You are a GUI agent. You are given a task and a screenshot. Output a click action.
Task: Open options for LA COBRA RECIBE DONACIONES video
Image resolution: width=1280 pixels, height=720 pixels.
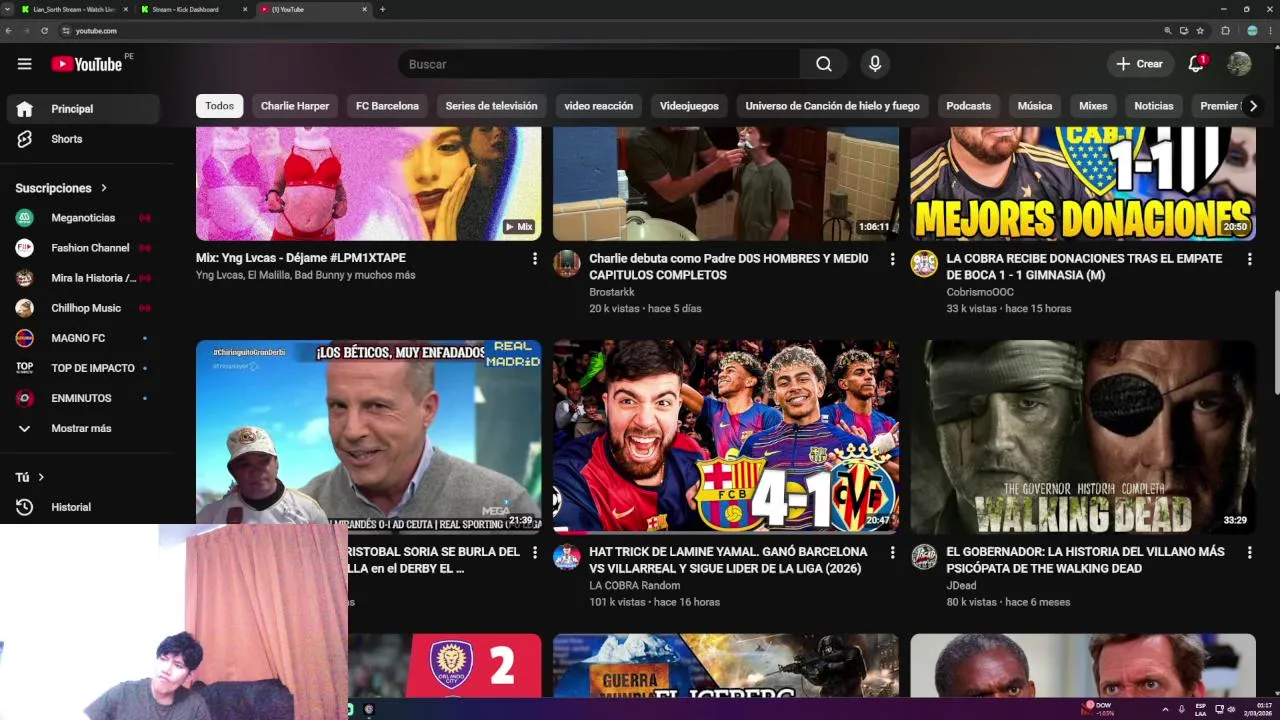coord(1249,259)
